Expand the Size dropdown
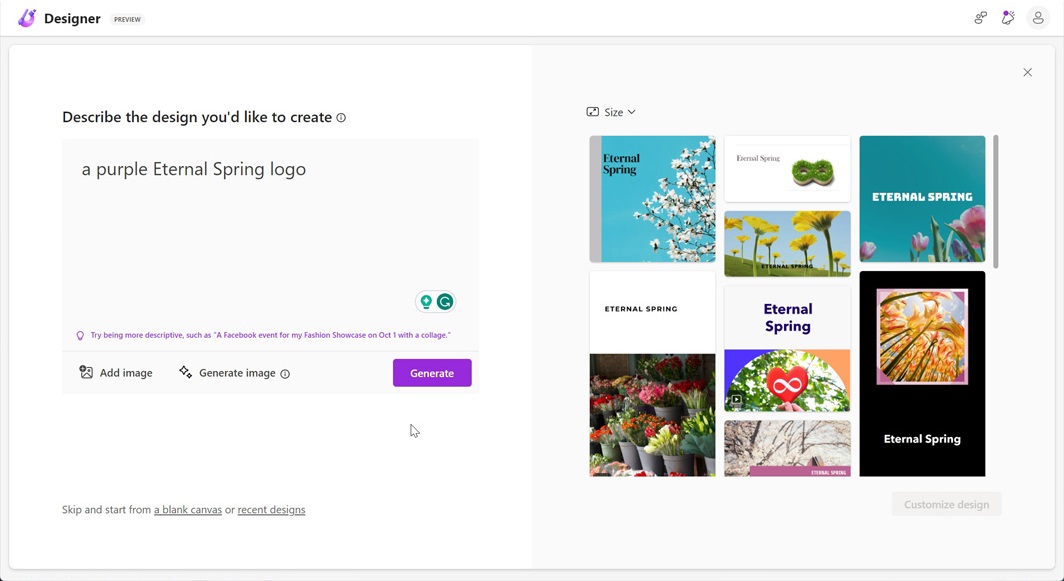 611,112
